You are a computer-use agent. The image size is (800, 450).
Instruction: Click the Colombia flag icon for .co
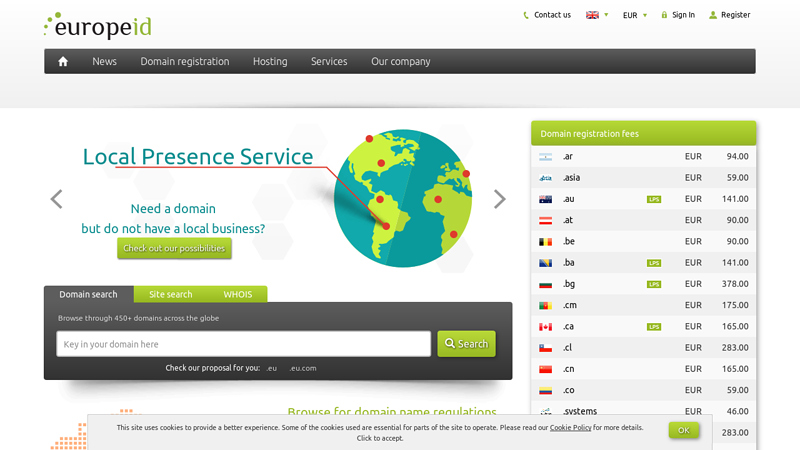[x=545, y=391]
